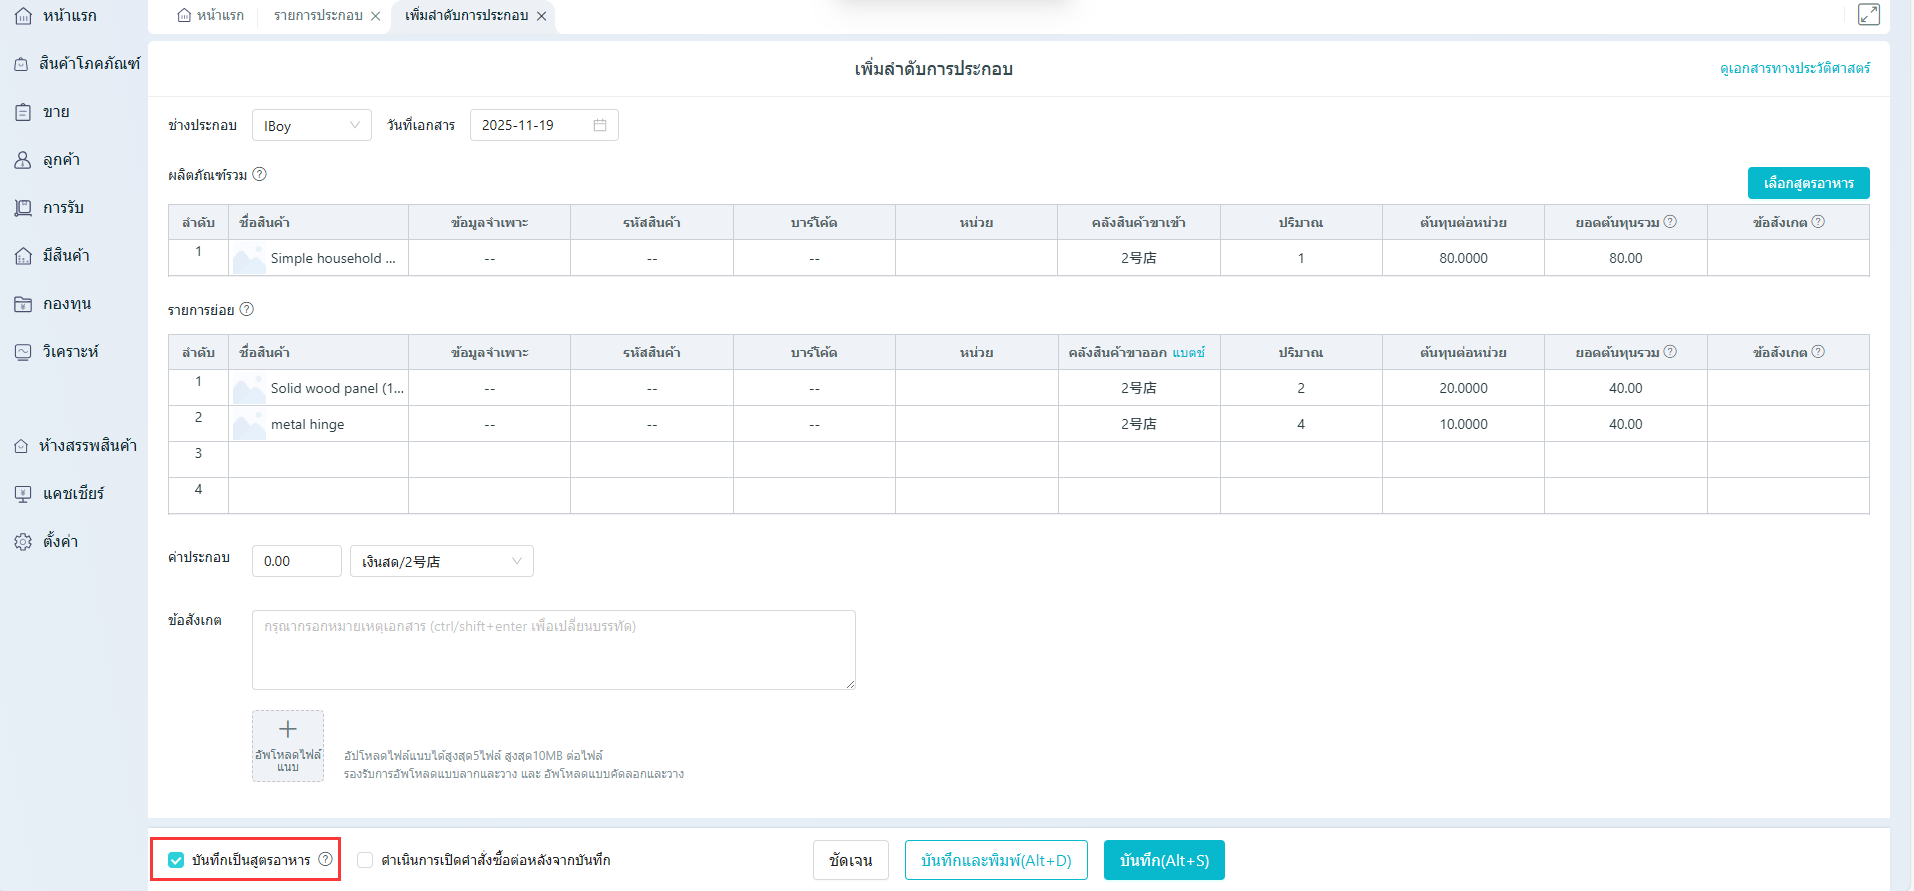
Task: Click help icon next to รายการย่อย
Action: [247, 309]
